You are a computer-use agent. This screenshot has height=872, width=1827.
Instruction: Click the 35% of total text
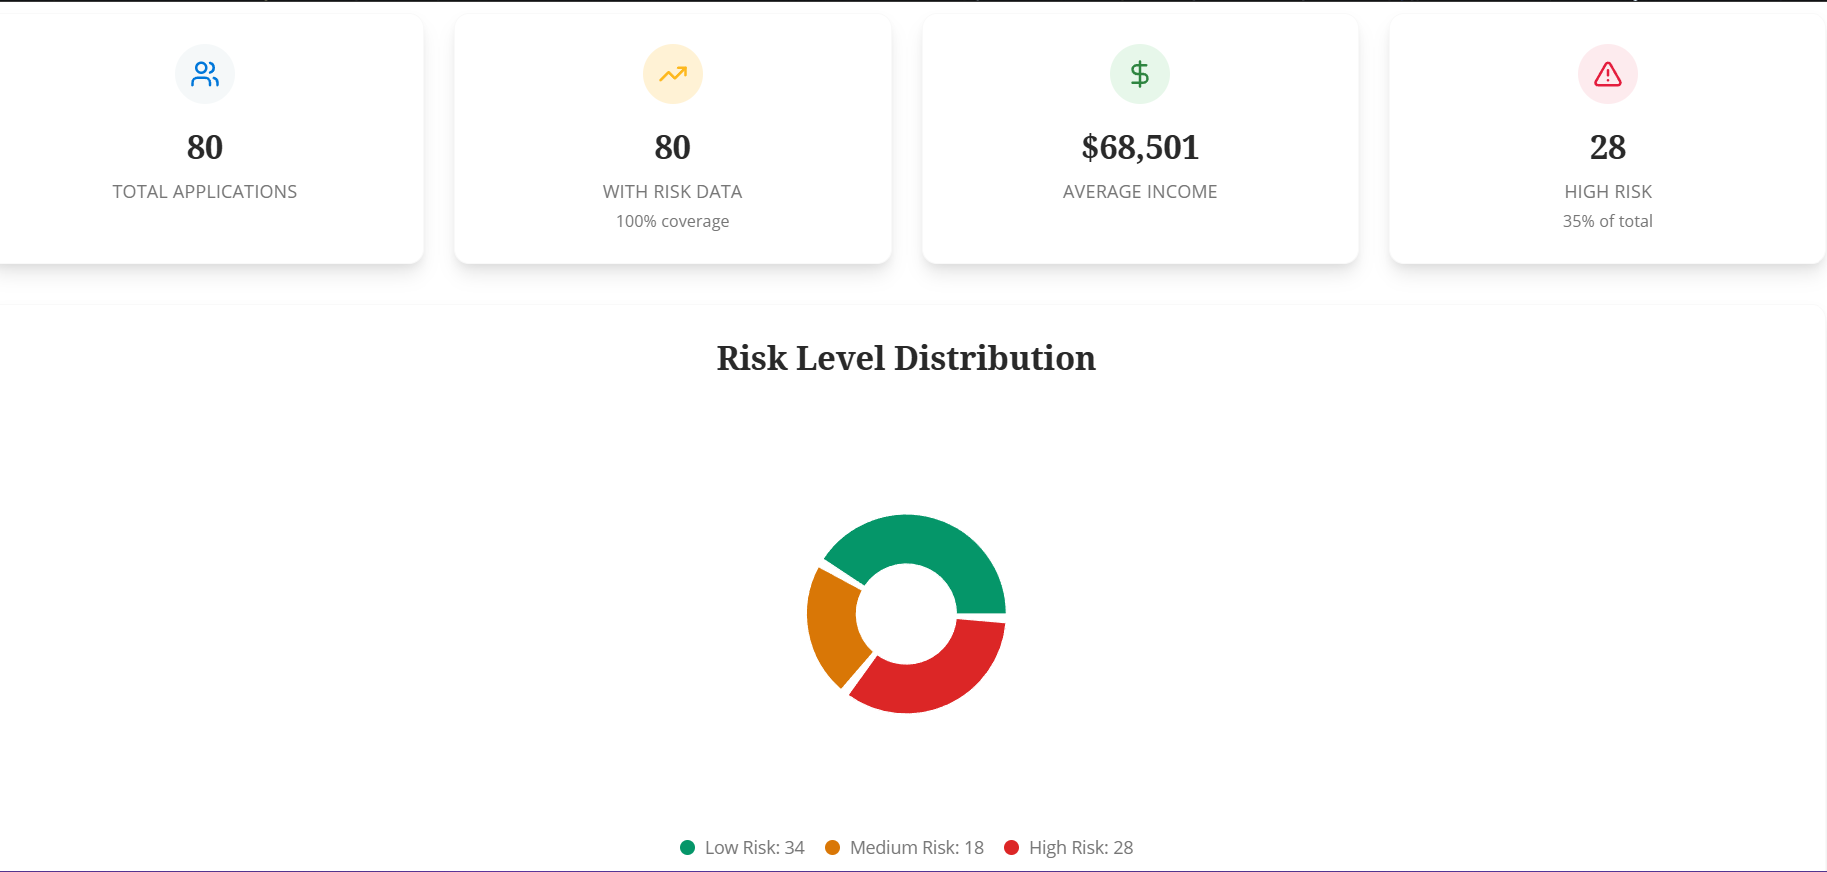tap(1608, 221)
